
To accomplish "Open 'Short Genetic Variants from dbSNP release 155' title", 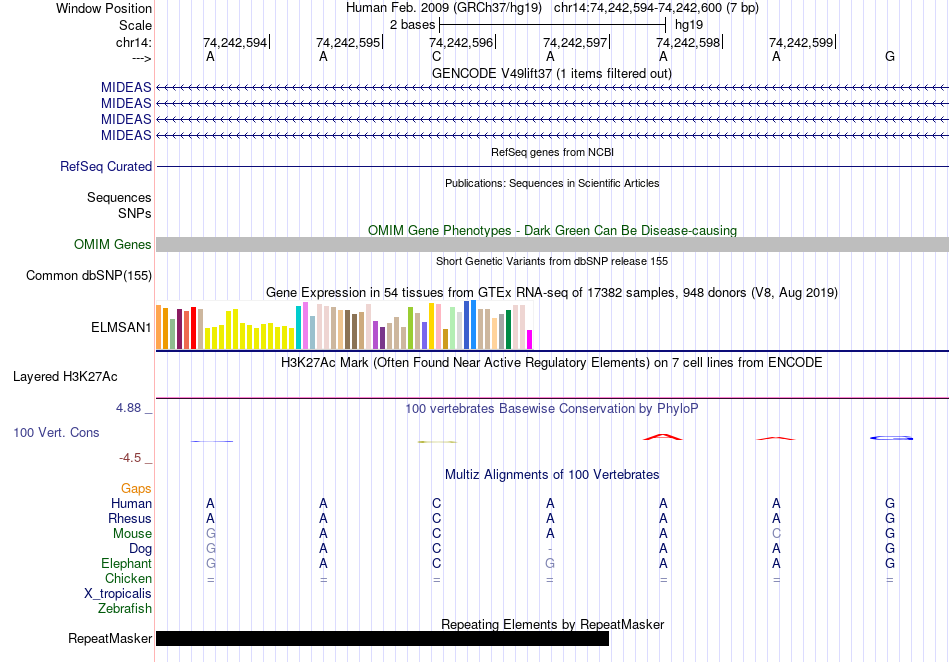I will click(x=552, y=261).
